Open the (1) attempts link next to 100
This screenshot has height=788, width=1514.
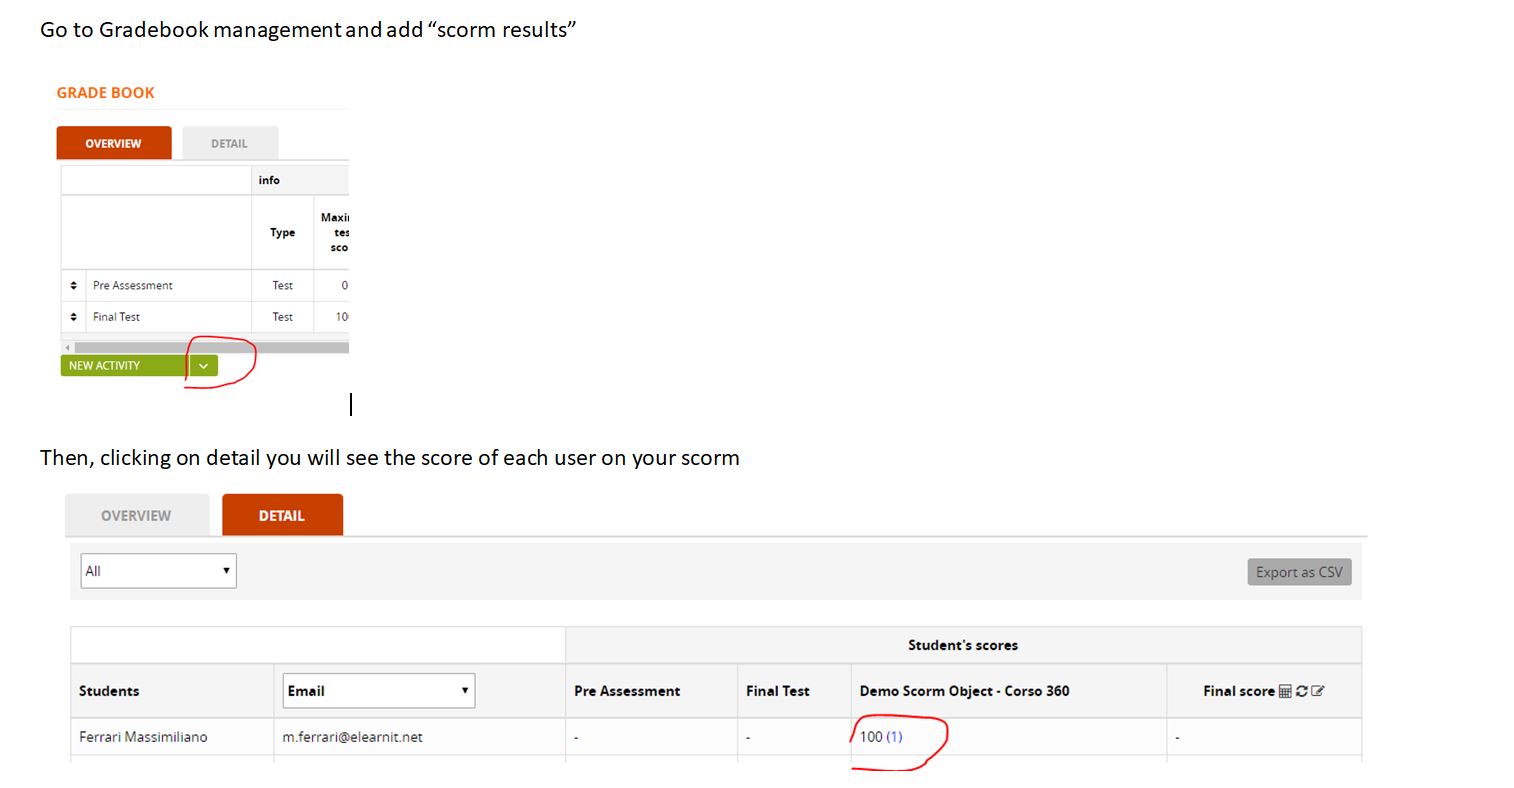[894, 737]
